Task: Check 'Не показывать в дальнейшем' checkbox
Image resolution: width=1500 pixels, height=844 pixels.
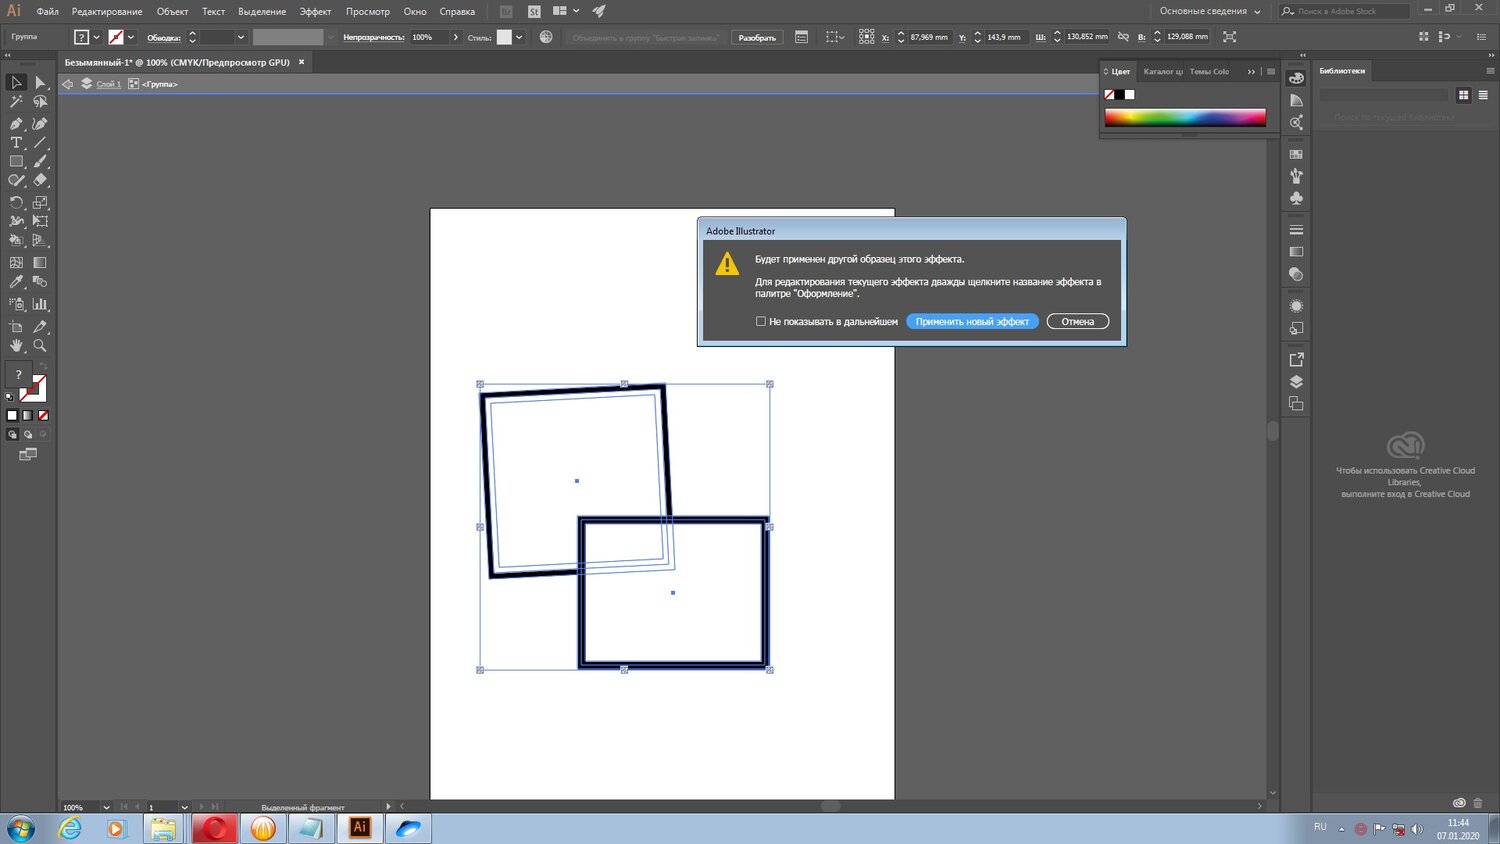Action: click(x=761, y=322)
